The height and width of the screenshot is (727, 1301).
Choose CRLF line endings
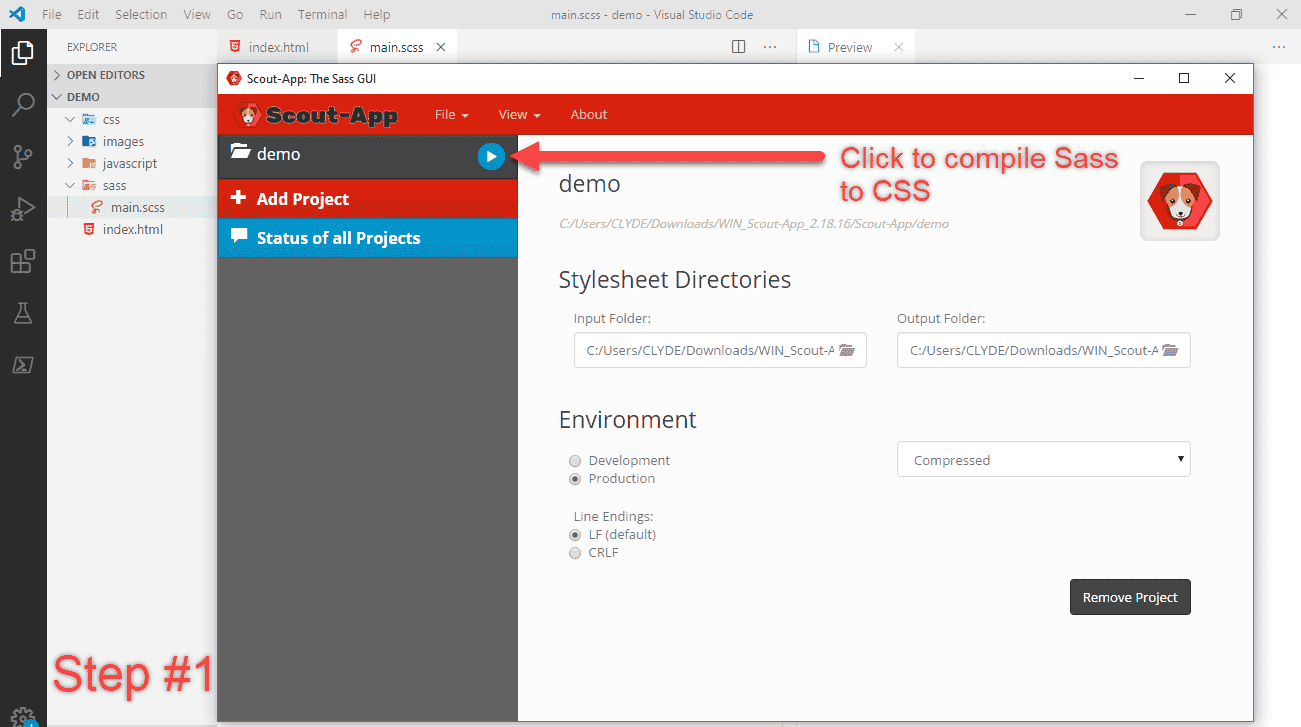[575, 553]
